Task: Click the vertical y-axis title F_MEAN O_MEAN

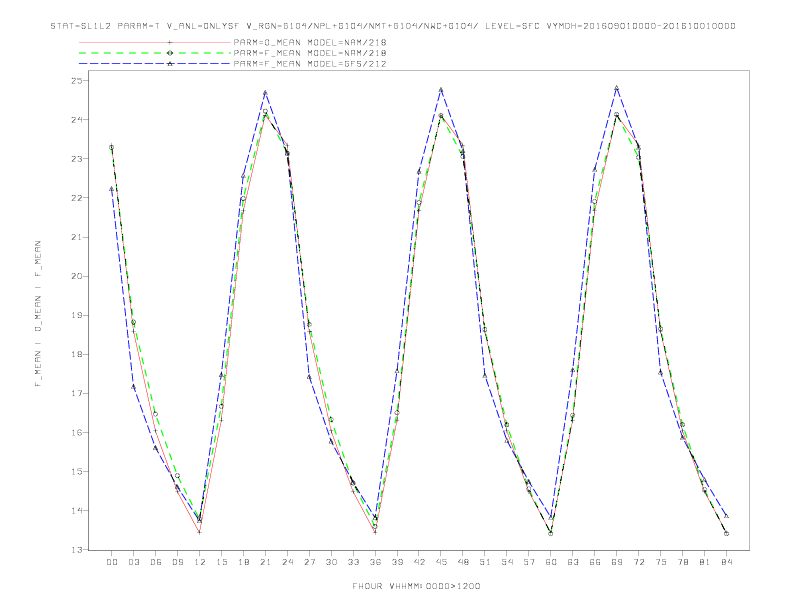Action: (38, 314)
